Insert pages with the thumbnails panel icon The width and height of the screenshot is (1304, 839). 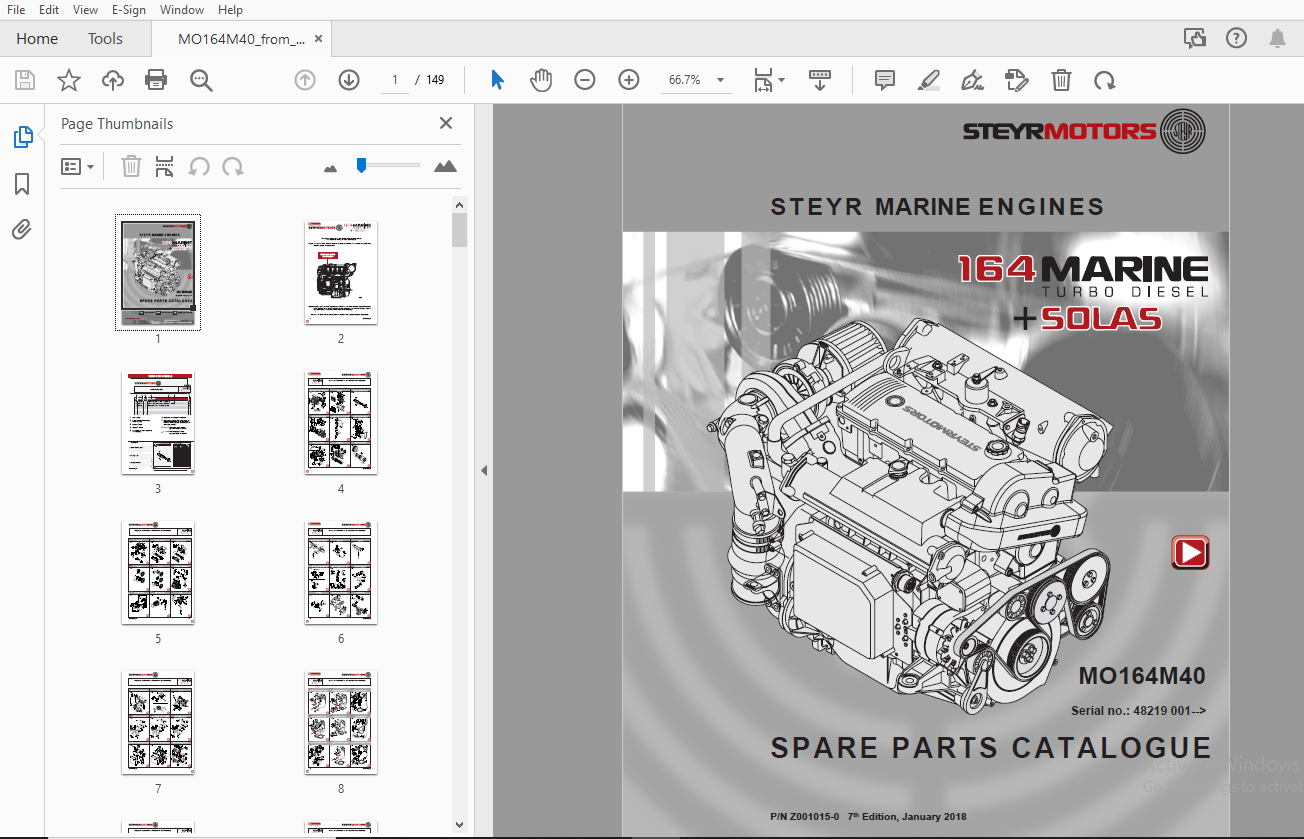165,167
